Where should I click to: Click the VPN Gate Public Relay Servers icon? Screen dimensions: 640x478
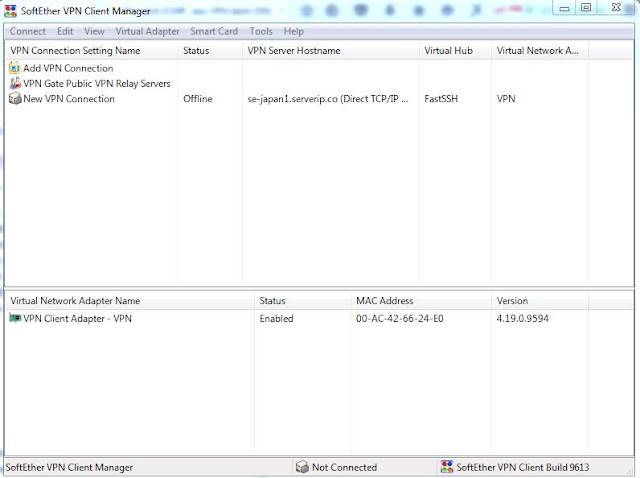click(15, 83)
